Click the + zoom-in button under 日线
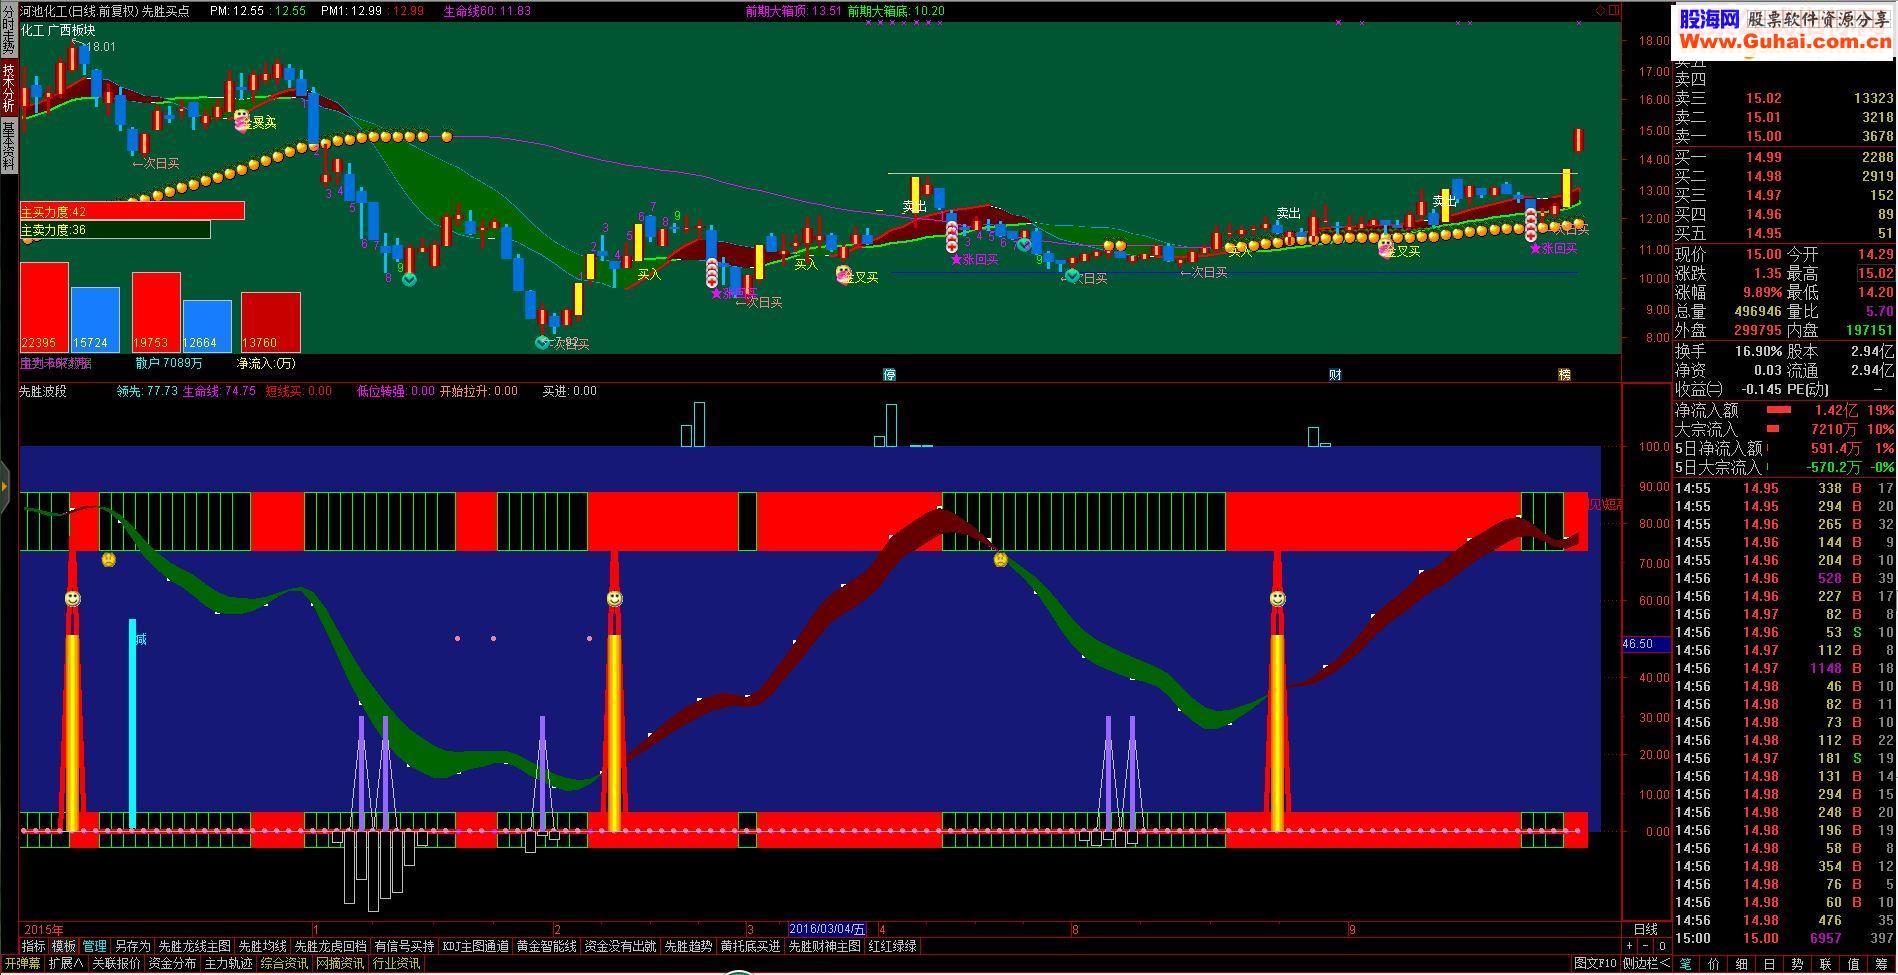The height and width of the screenshot is (975, 1898). pyautogui.click(x=1630, y=946)
